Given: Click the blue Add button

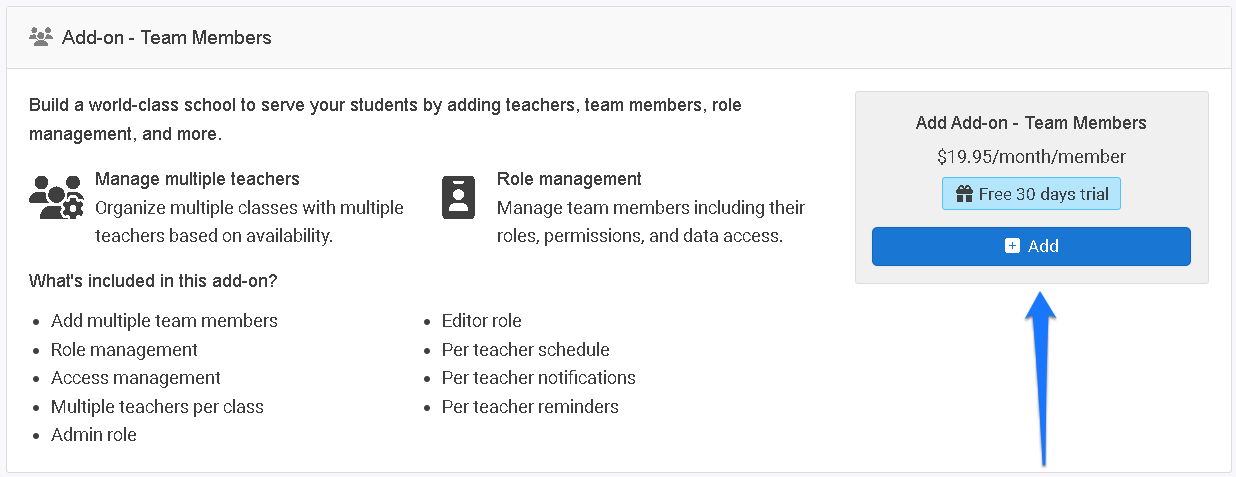Looking at the screenshot, I should (1031, 246).
